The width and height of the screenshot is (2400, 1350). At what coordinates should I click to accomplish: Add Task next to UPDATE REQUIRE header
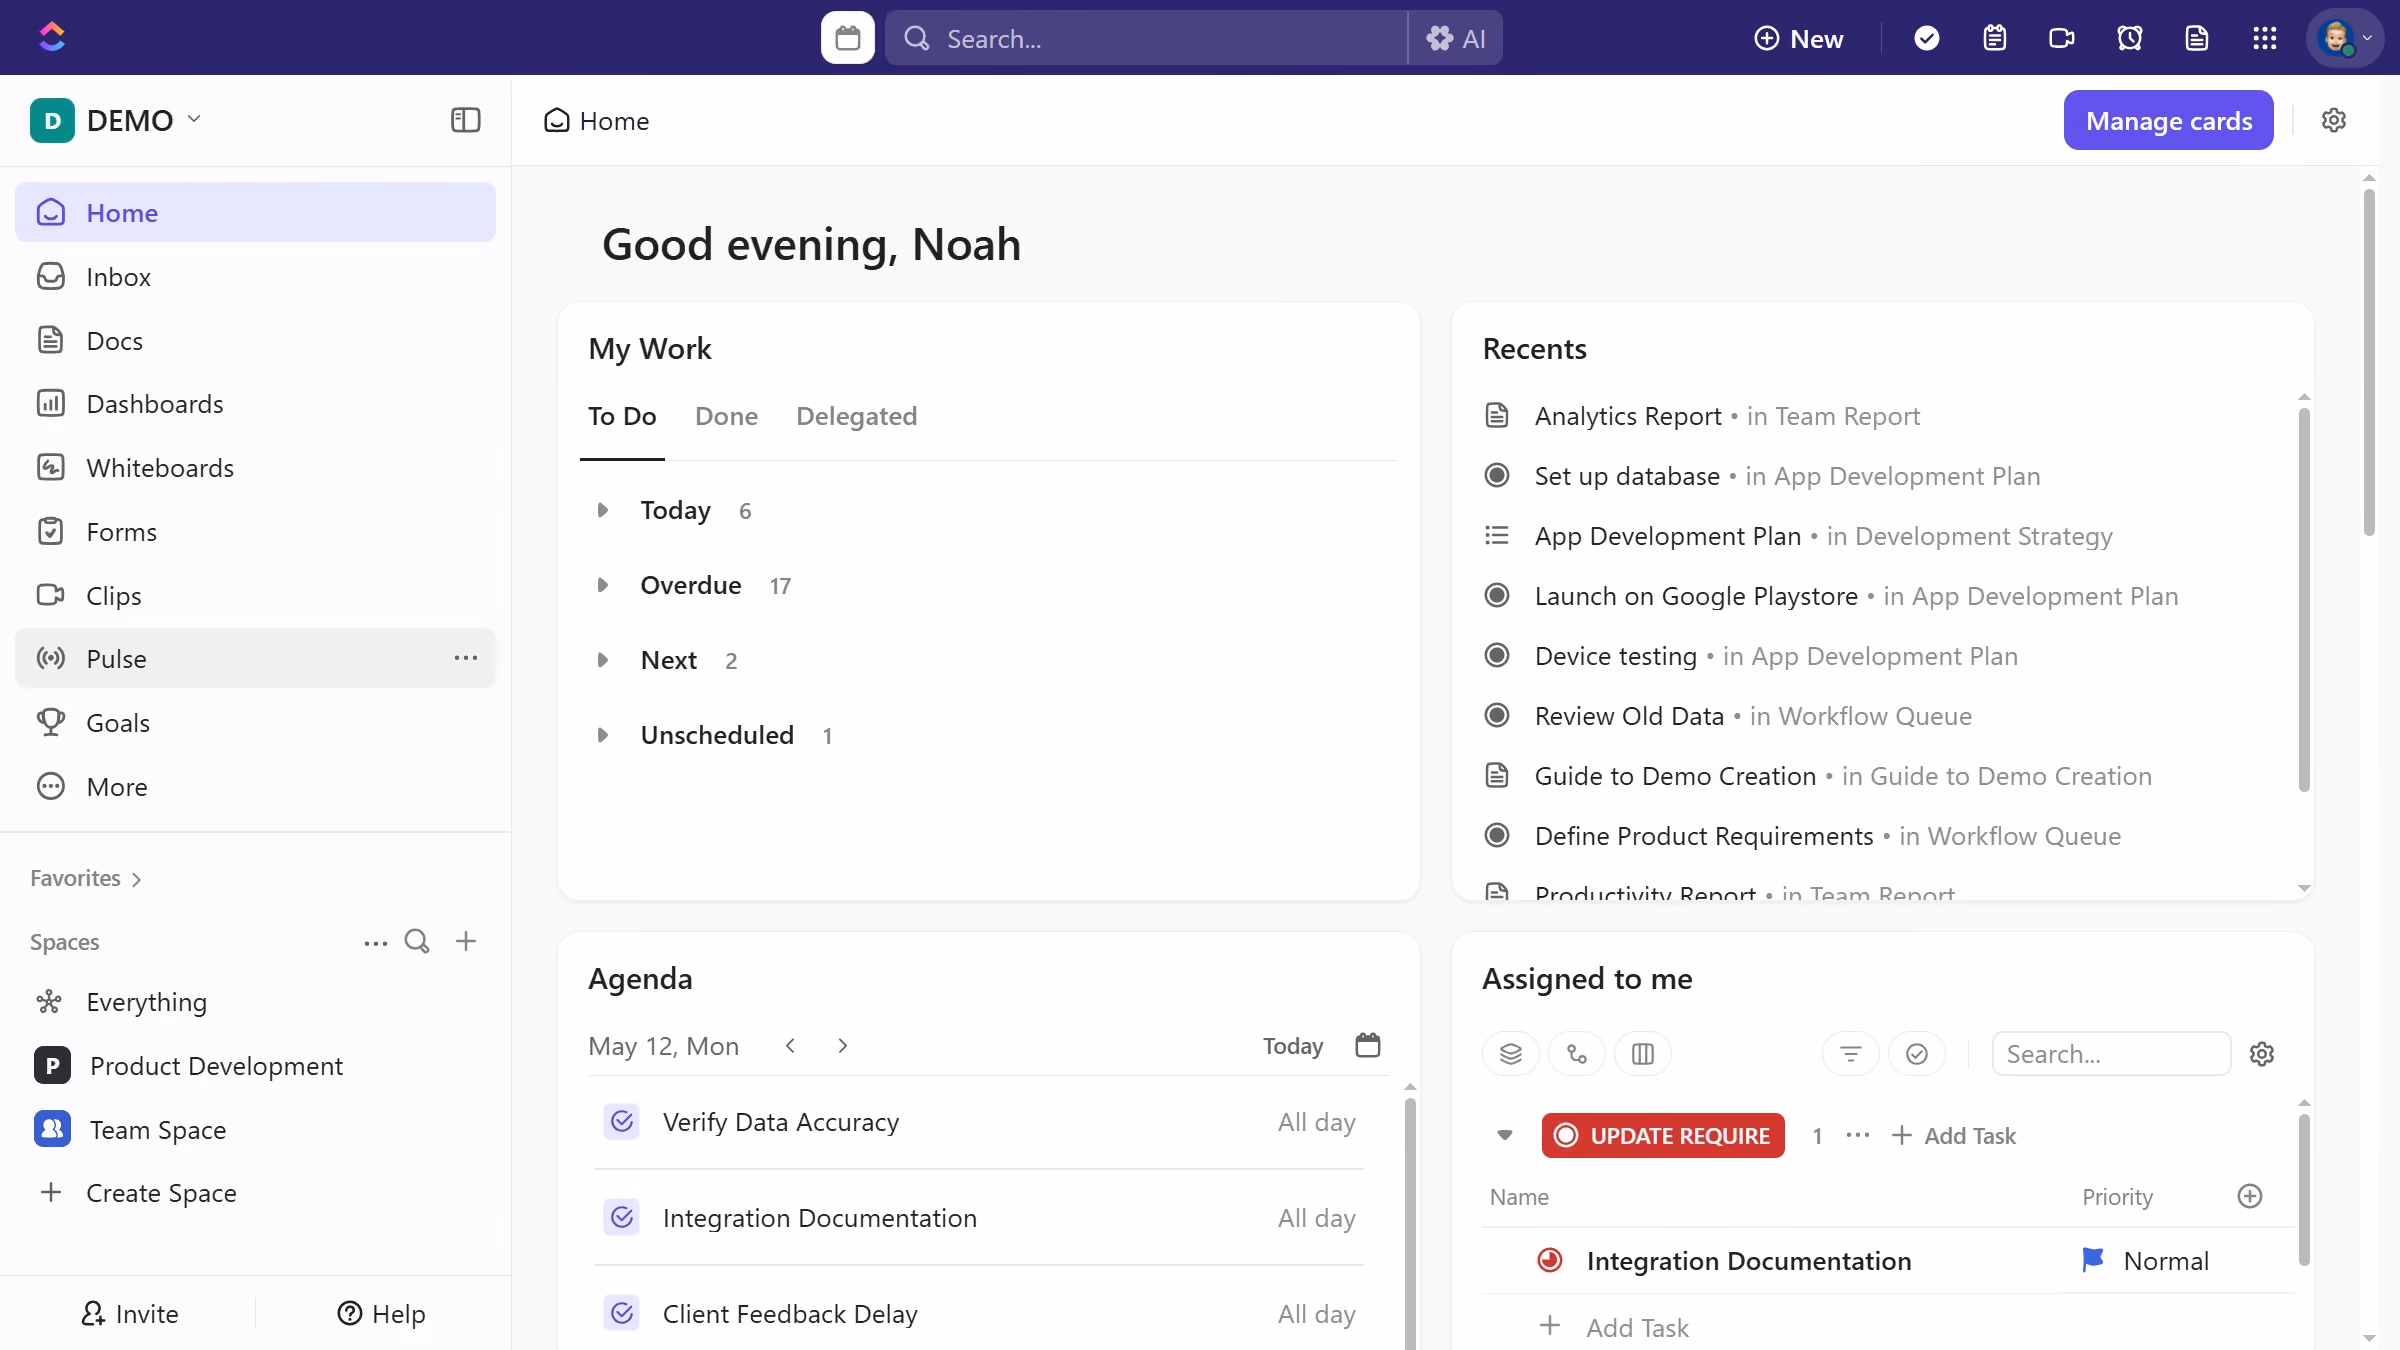click(x=1953, y=1135)
